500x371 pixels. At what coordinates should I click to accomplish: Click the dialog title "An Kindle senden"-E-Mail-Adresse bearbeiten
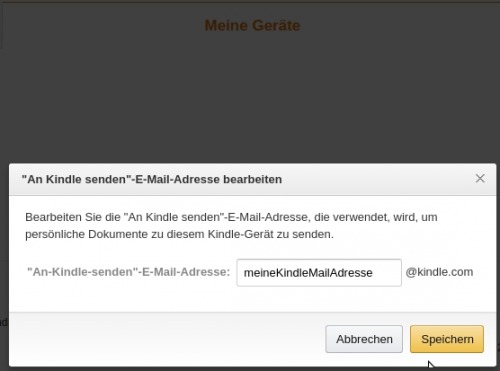coord(152,179)
